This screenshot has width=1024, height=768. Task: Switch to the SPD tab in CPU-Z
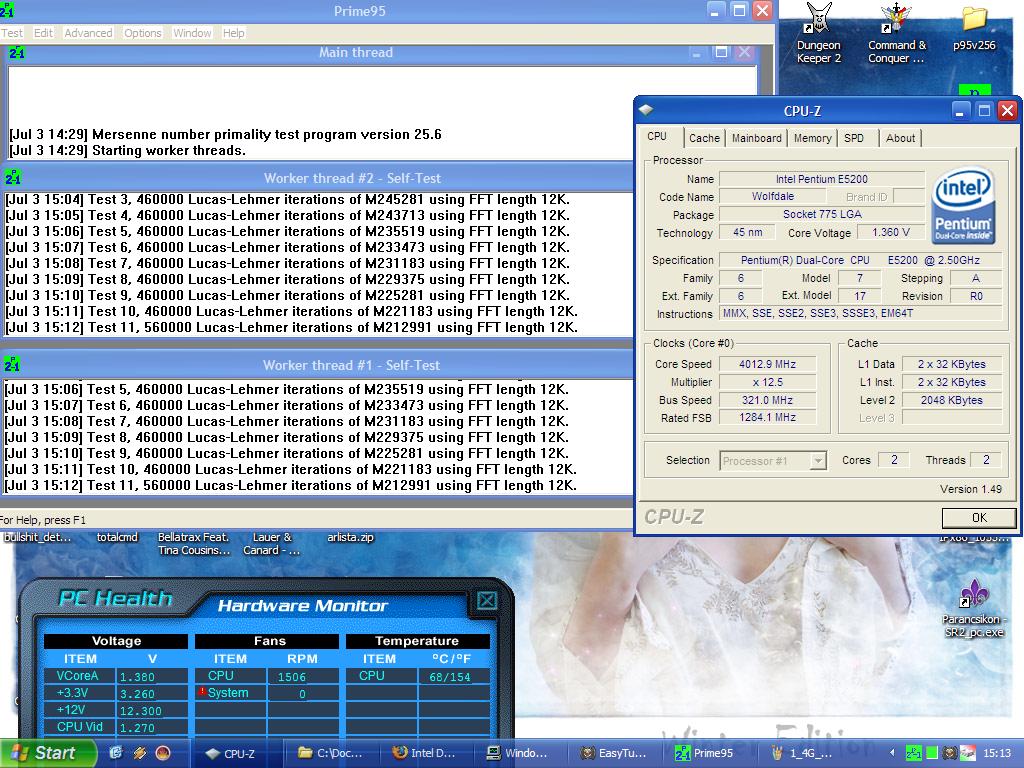tap(854, 138)
